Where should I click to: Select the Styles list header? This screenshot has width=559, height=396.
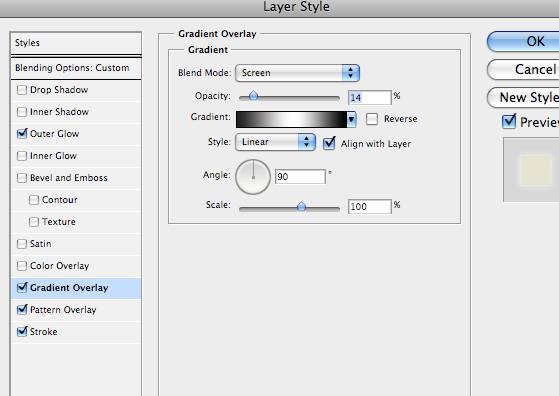[76, 43]
